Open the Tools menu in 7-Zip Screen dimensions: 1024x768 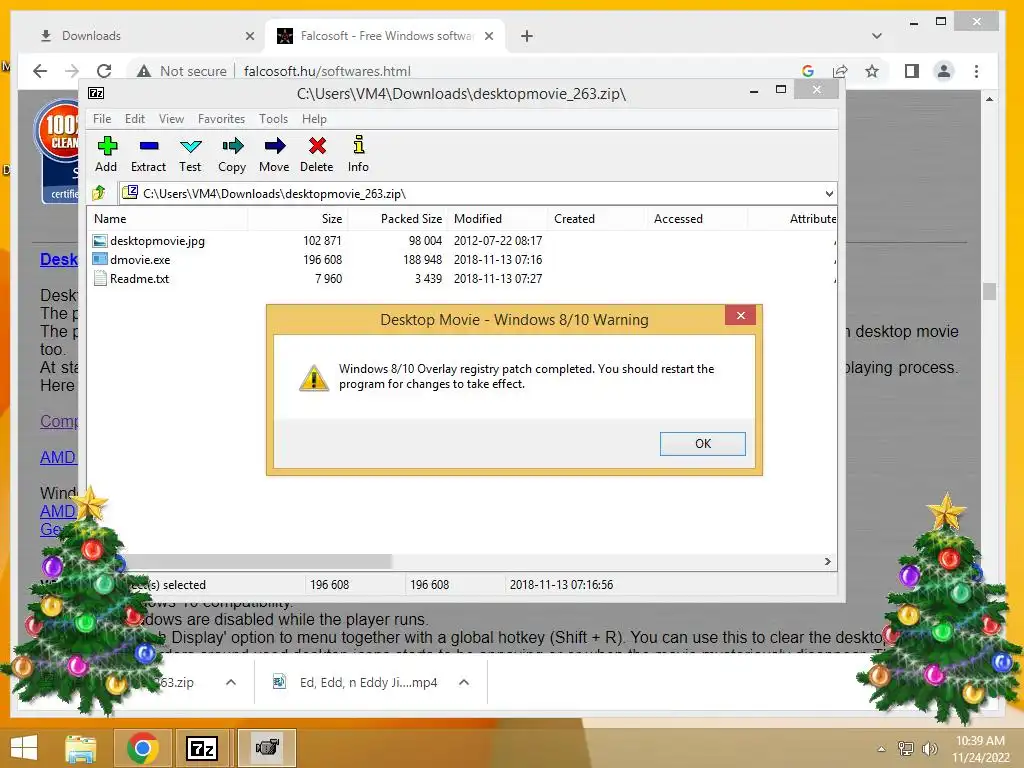click(273, 119)
